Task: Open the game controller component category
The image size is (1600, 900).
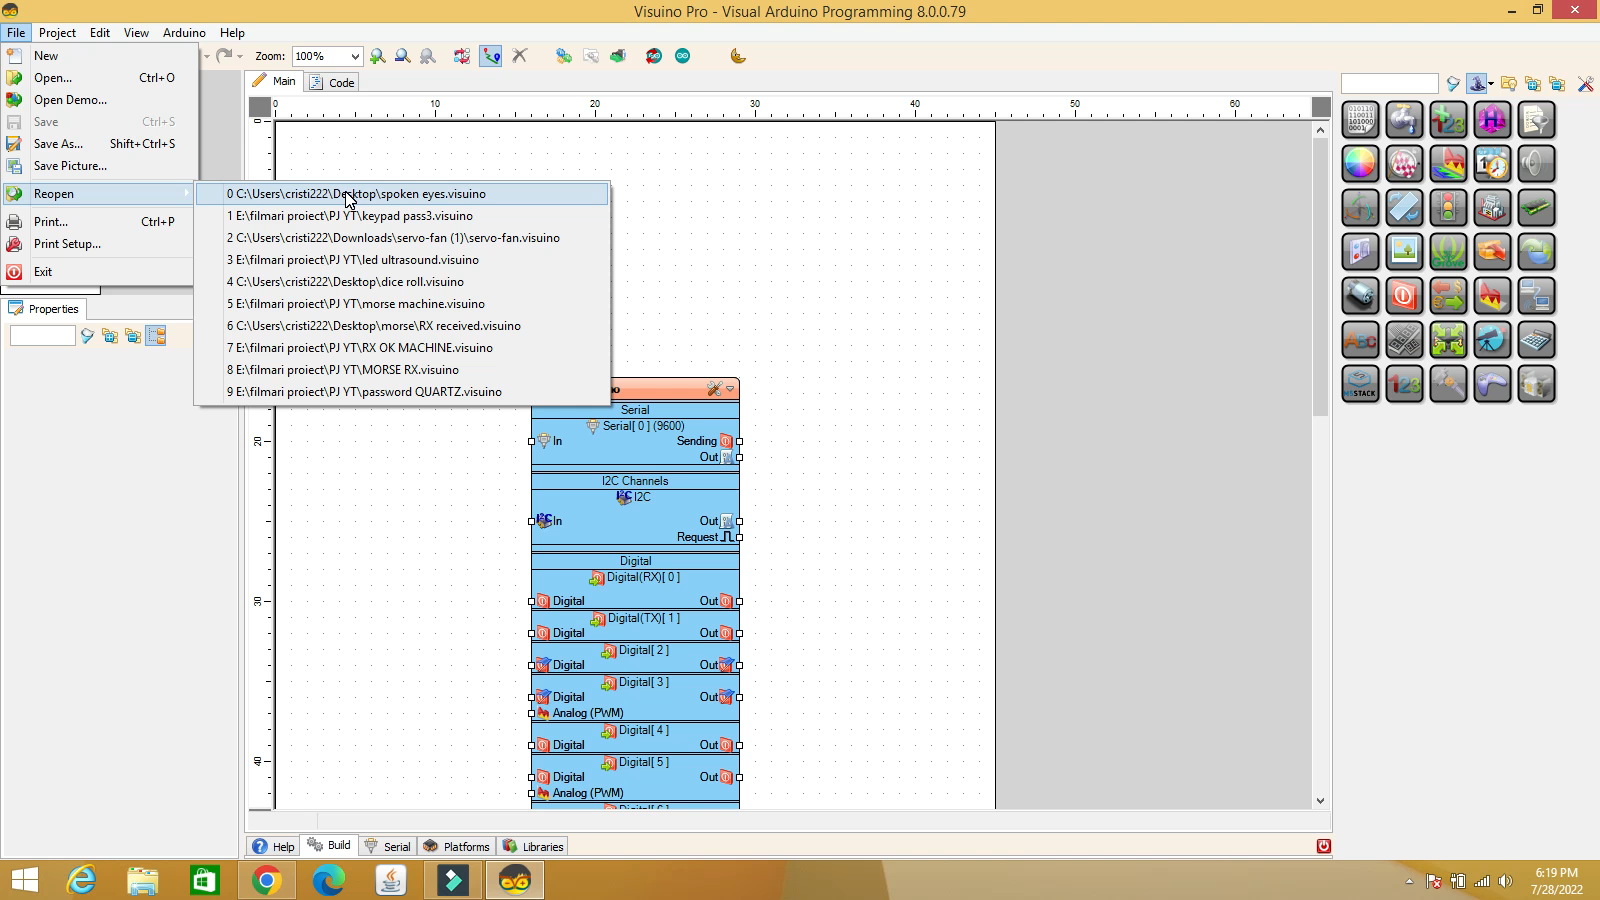Action: pyautogui.click(x=1492, y=384)
